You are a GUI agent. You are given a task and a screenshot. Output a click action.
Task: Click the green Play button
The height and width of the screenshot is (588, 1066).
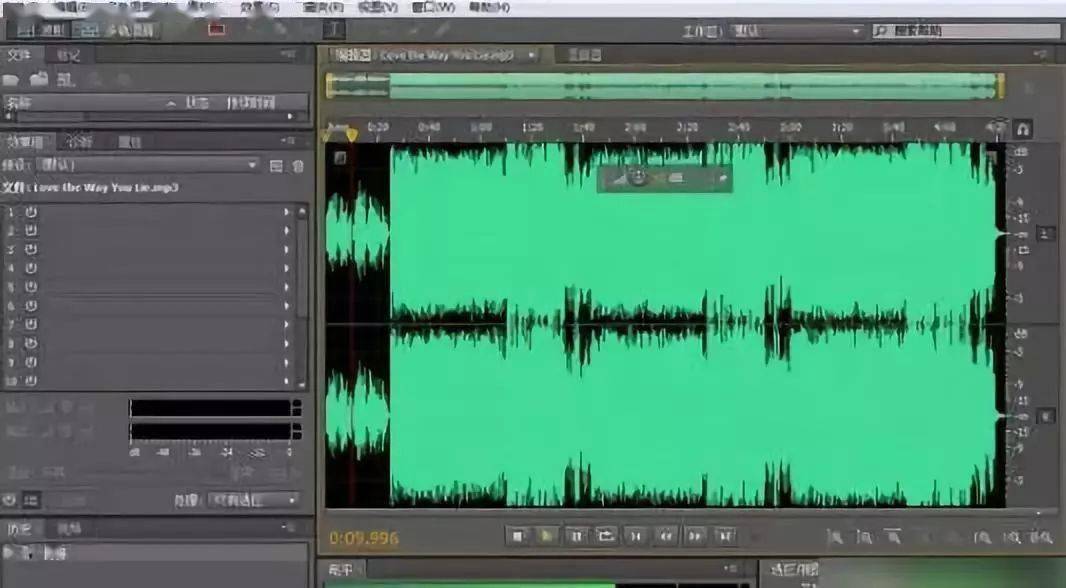(x=547, y=536)
